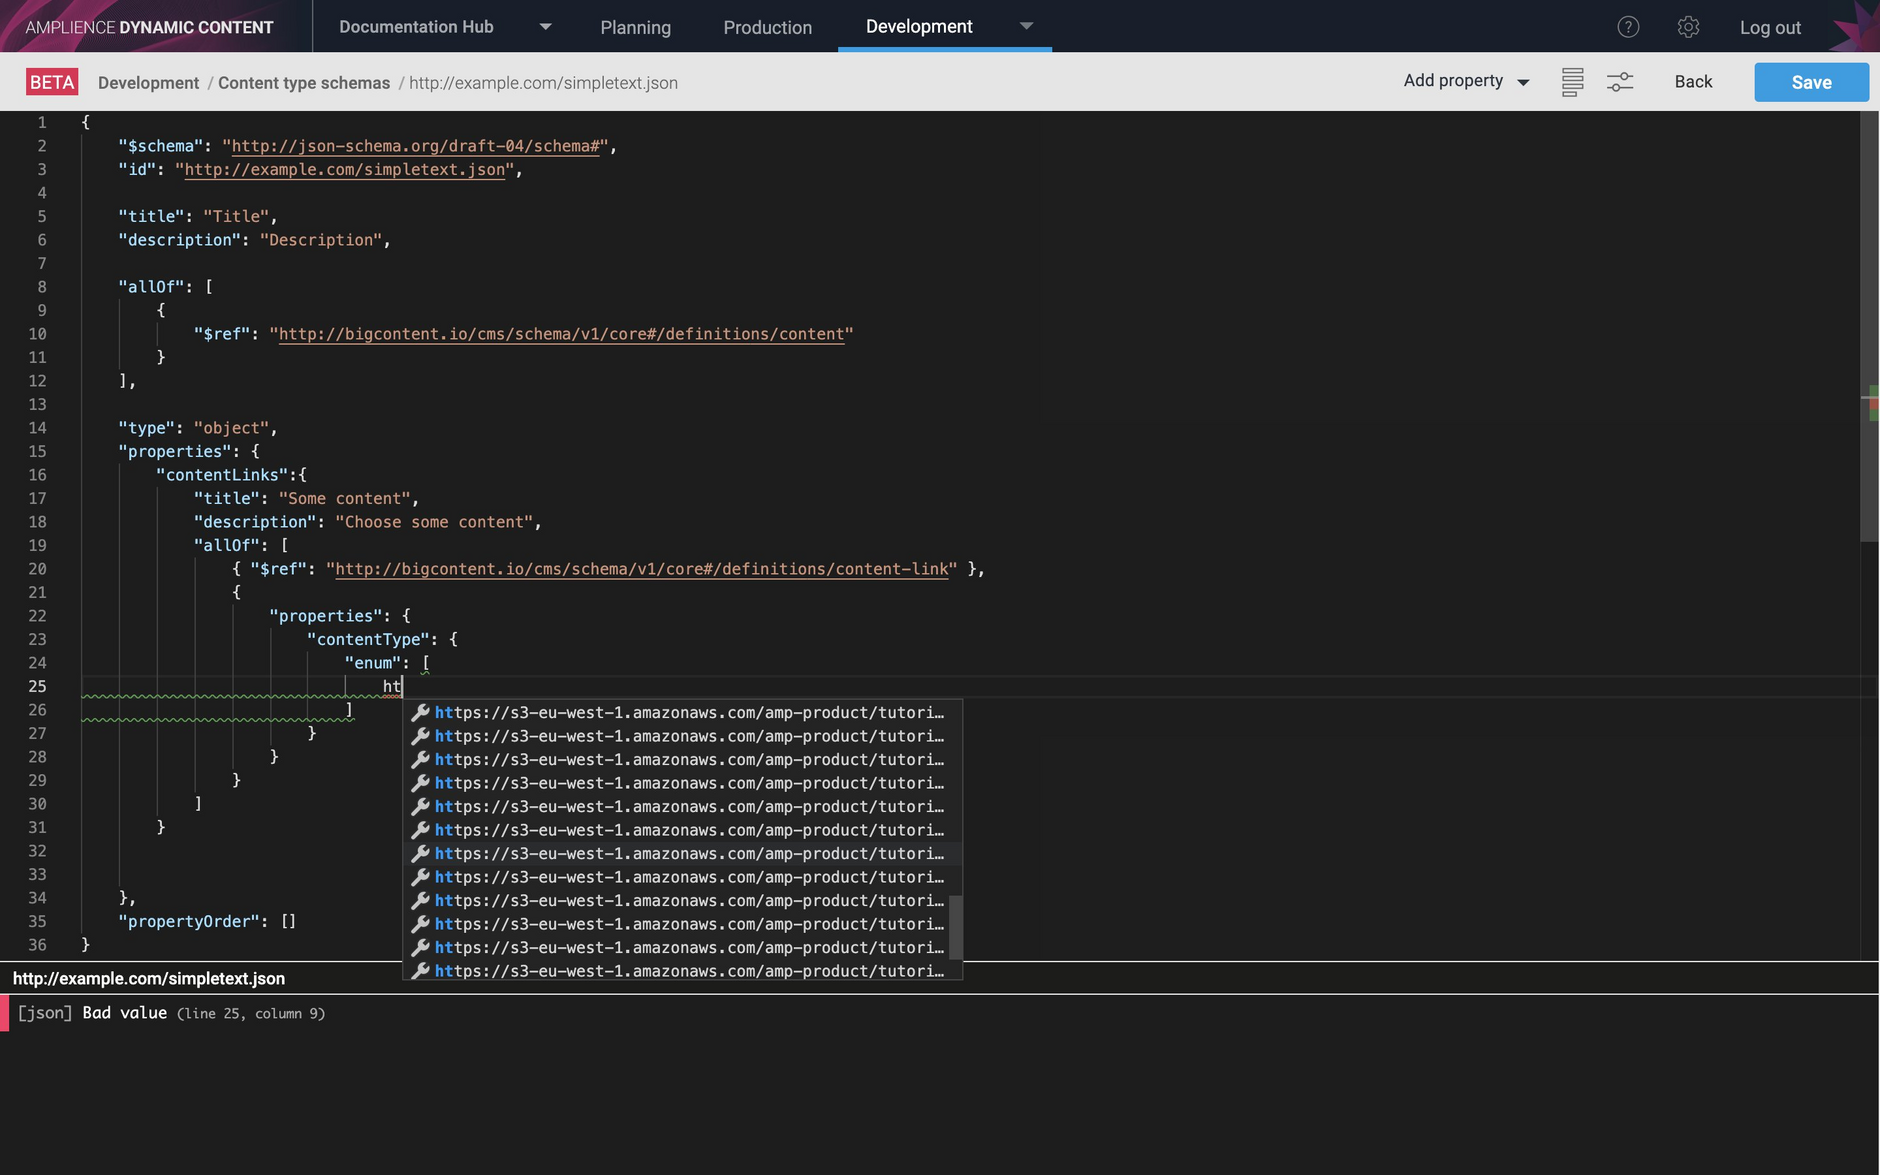Click the red BETA badge

52,82
